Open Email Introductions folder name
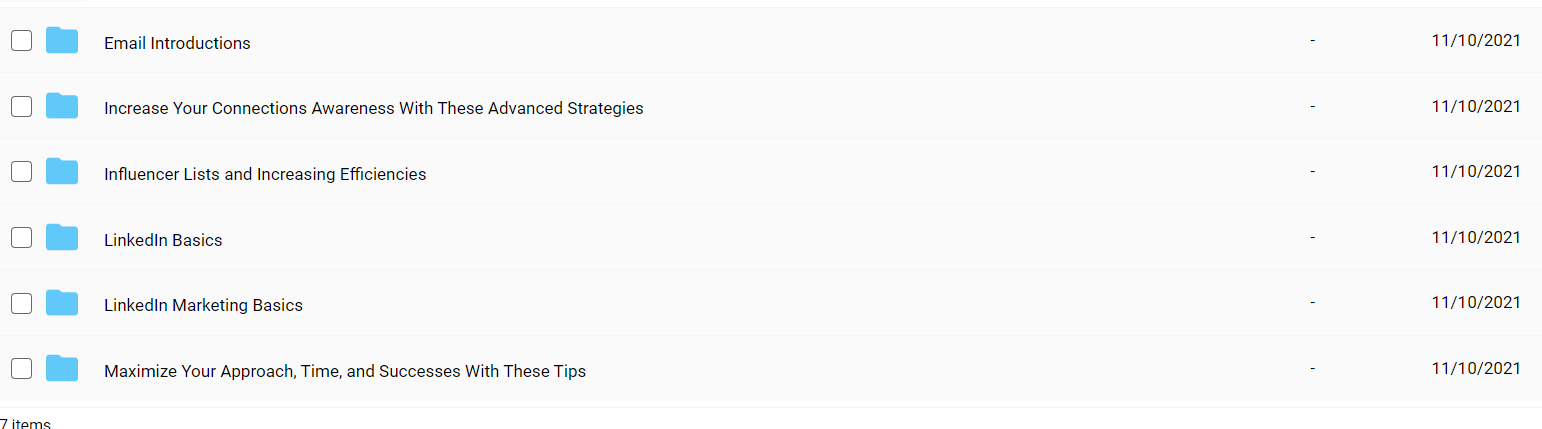This screenshot has width=1542, height=429. point(177,43)
